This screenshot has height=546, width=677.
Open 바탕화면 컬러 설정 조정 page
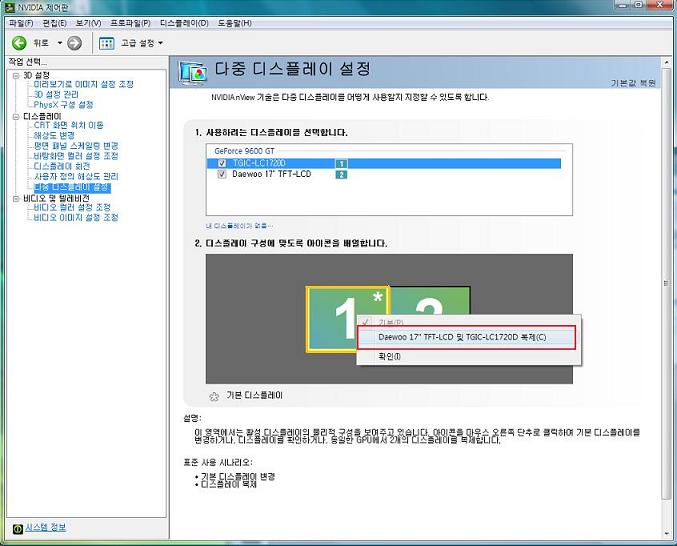coord(76,156)
